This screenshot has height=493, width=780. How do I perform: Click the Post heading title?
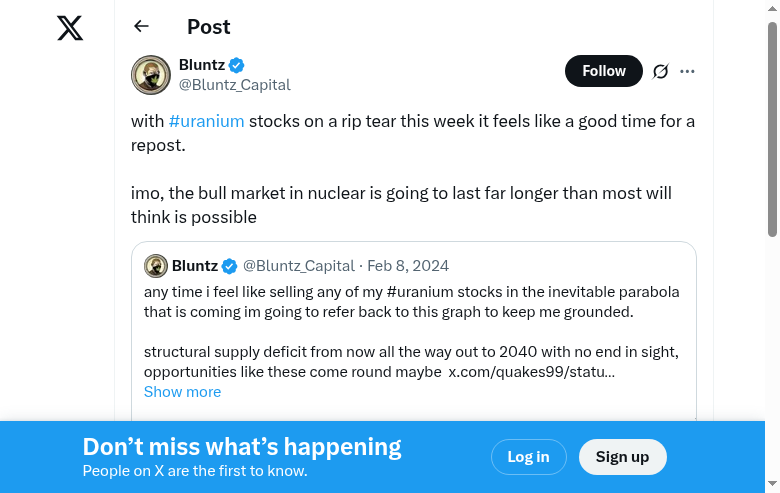(209, 27)
